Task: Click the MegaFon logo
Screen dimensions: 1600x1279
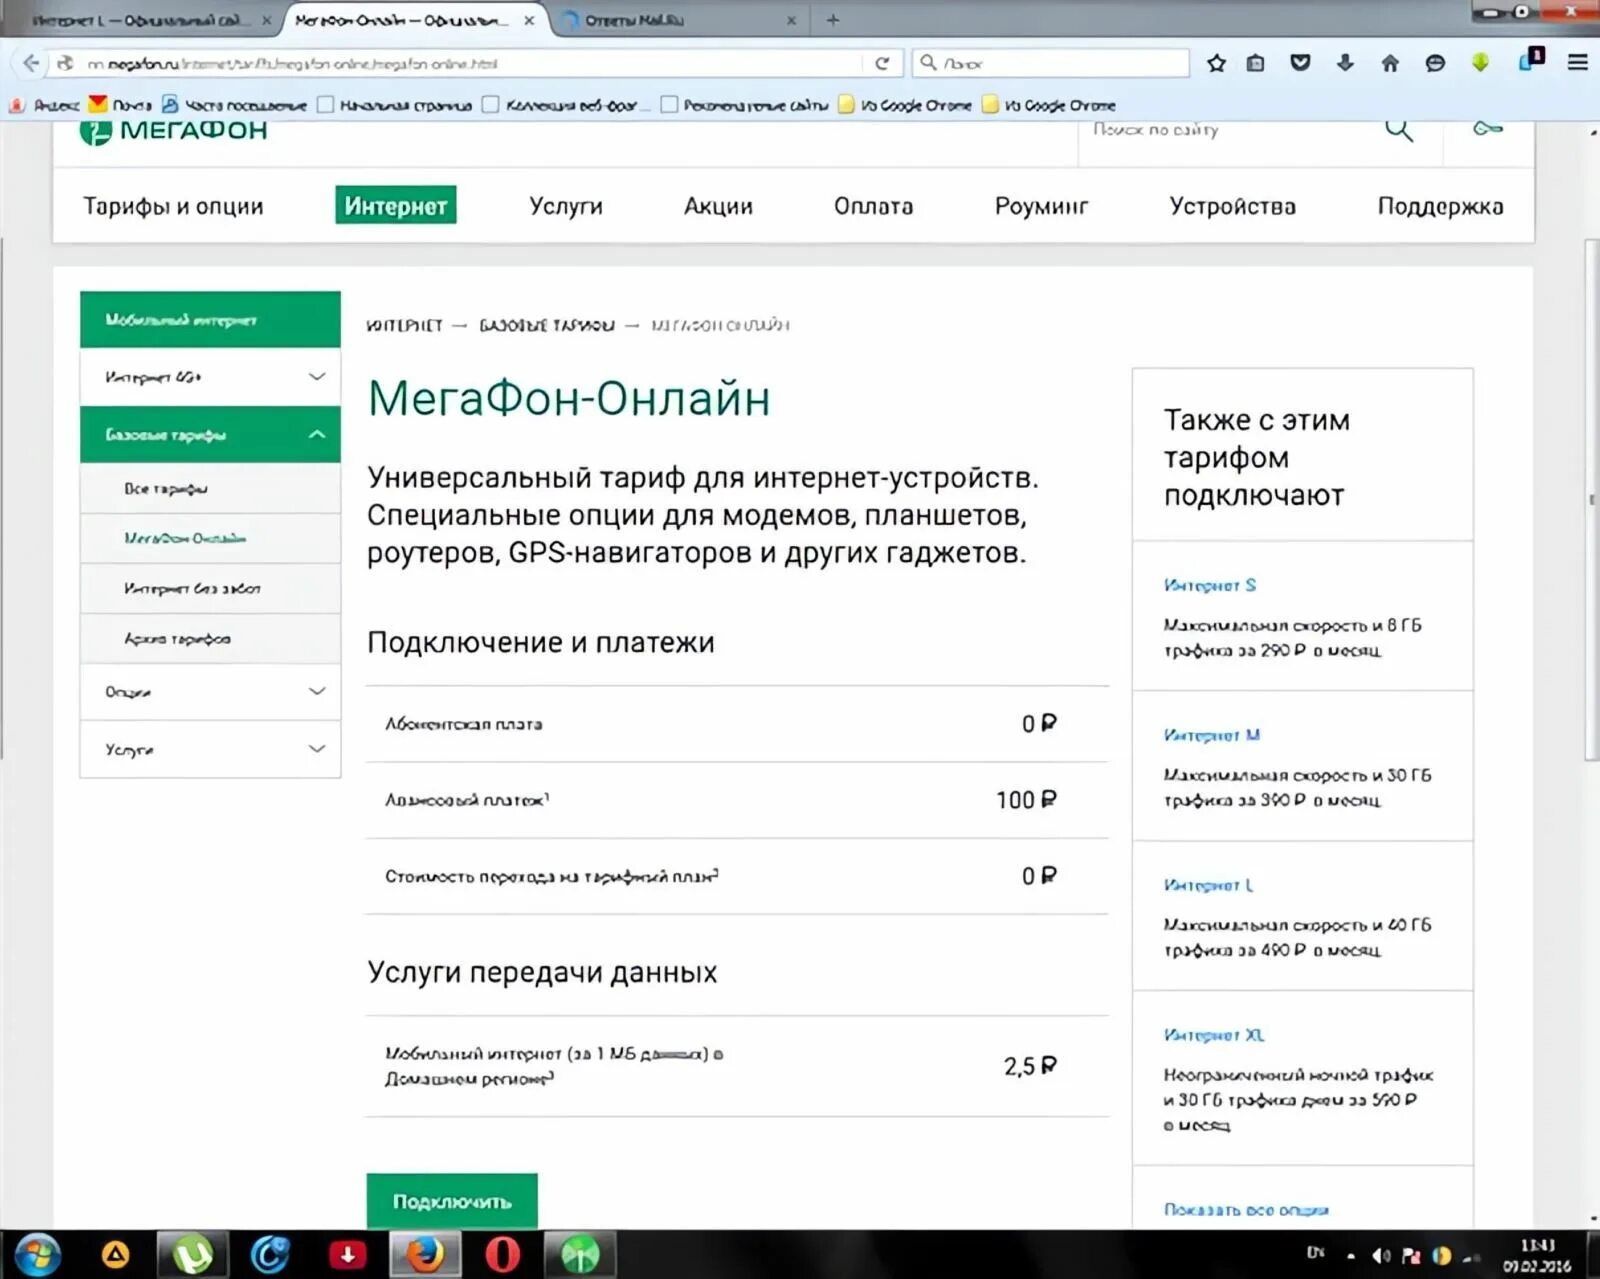Action: [x=174, y=131]
